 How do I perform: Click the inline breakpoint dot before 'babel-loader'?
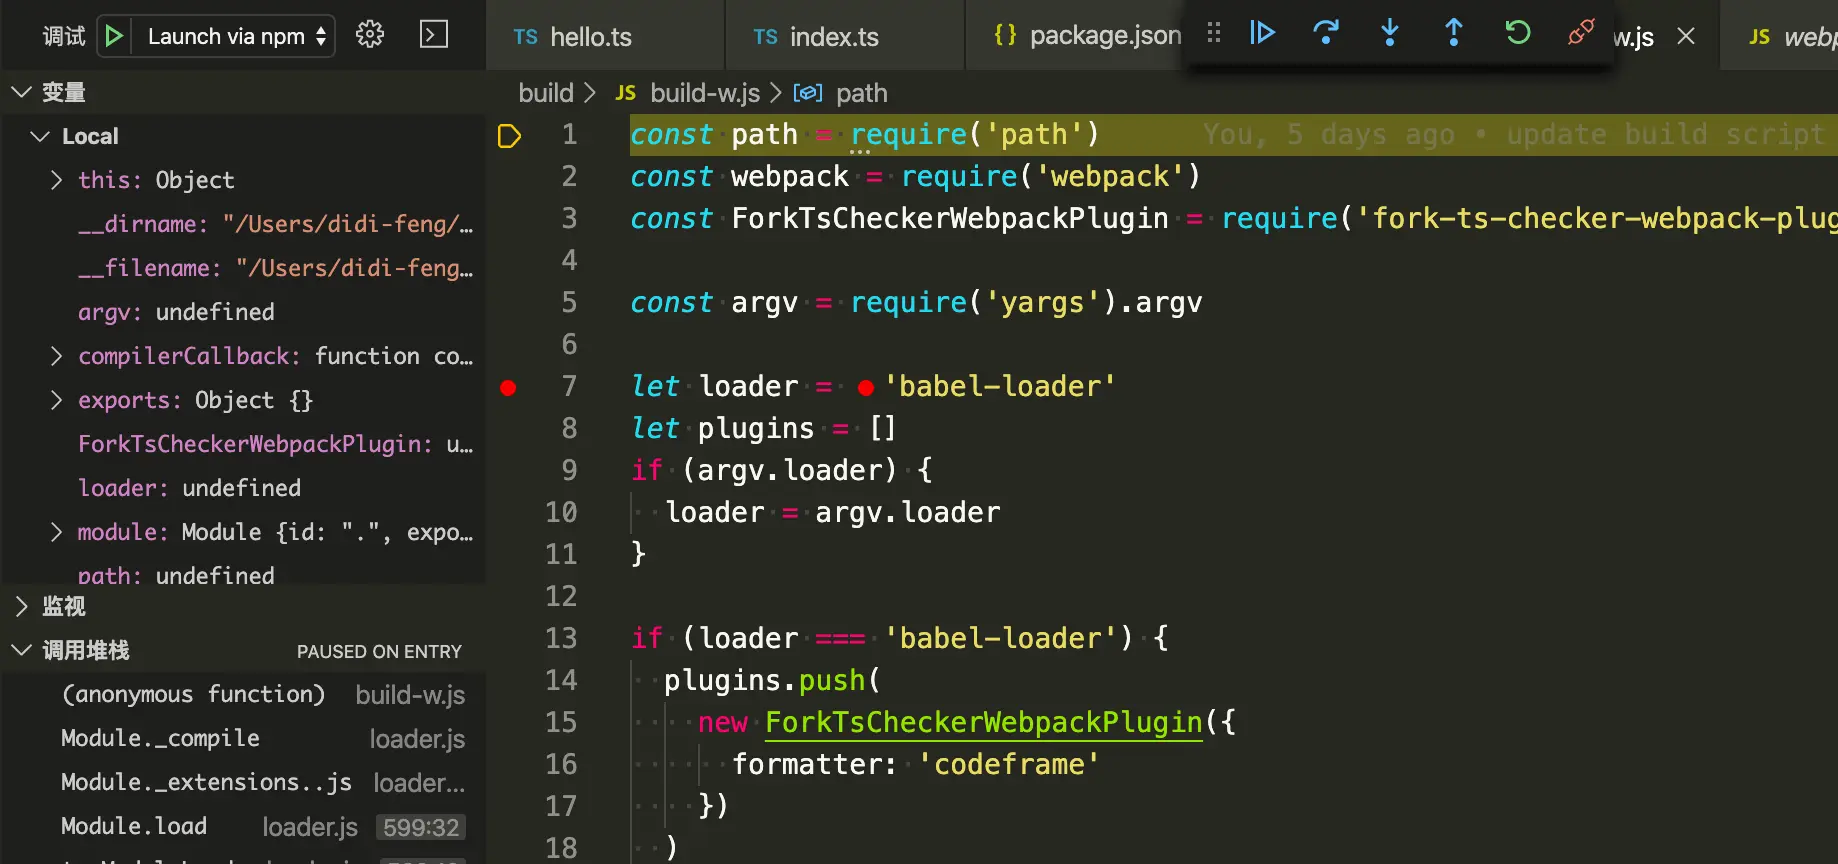click(x=866, y=387)
